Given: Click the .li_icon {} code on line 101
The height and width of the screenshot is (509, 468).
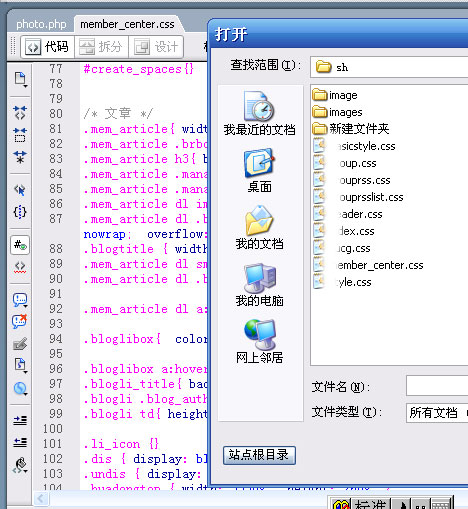Looking at the screenshot, I should click(121, 444).
